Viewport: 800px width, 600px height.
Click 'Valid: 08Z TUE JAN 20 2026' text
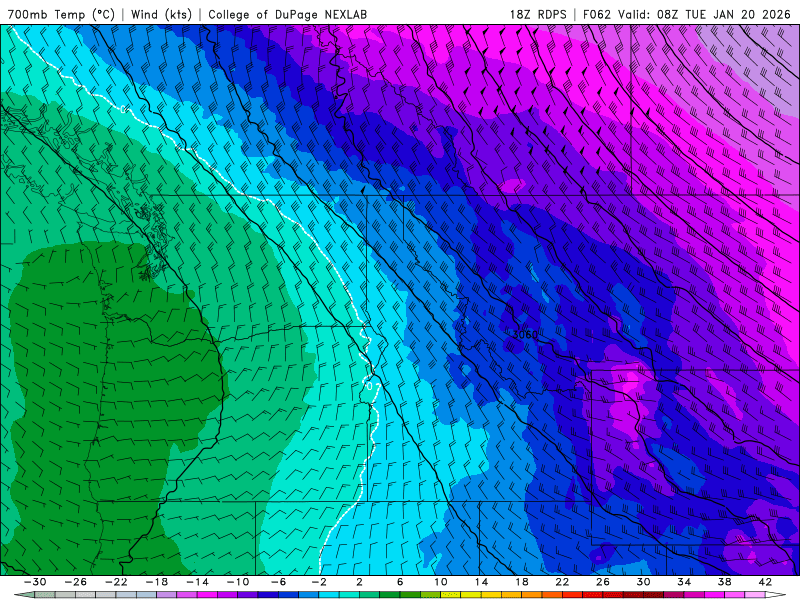pyautogui.click(x=705, y=14)
